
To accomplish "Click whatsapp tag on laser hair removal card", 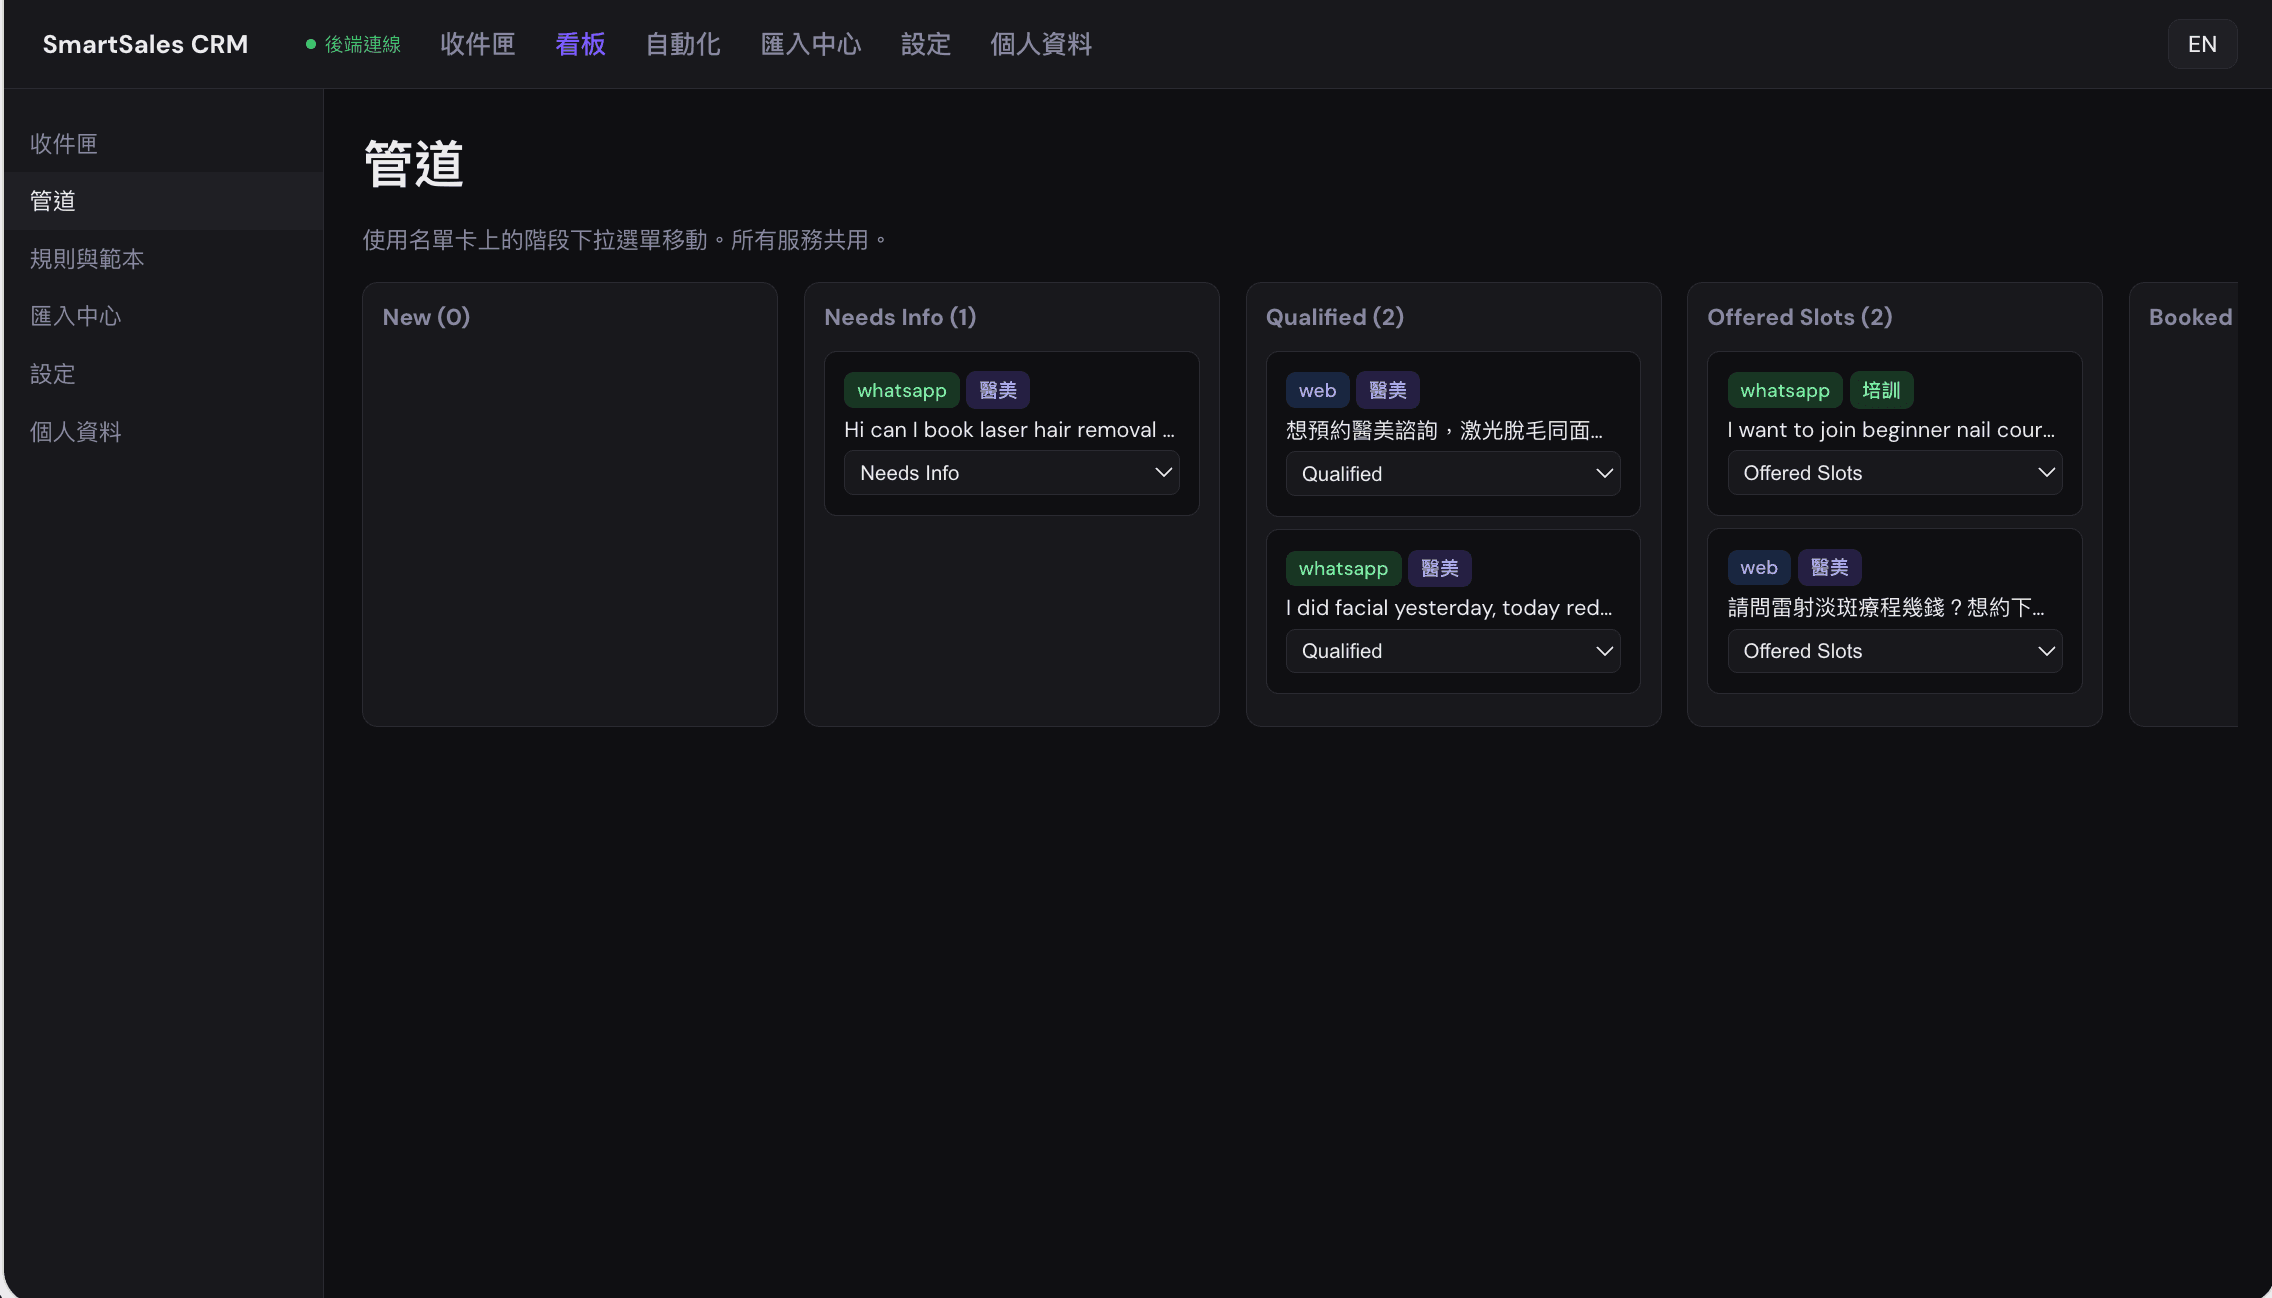I will (x=901, y=390).
